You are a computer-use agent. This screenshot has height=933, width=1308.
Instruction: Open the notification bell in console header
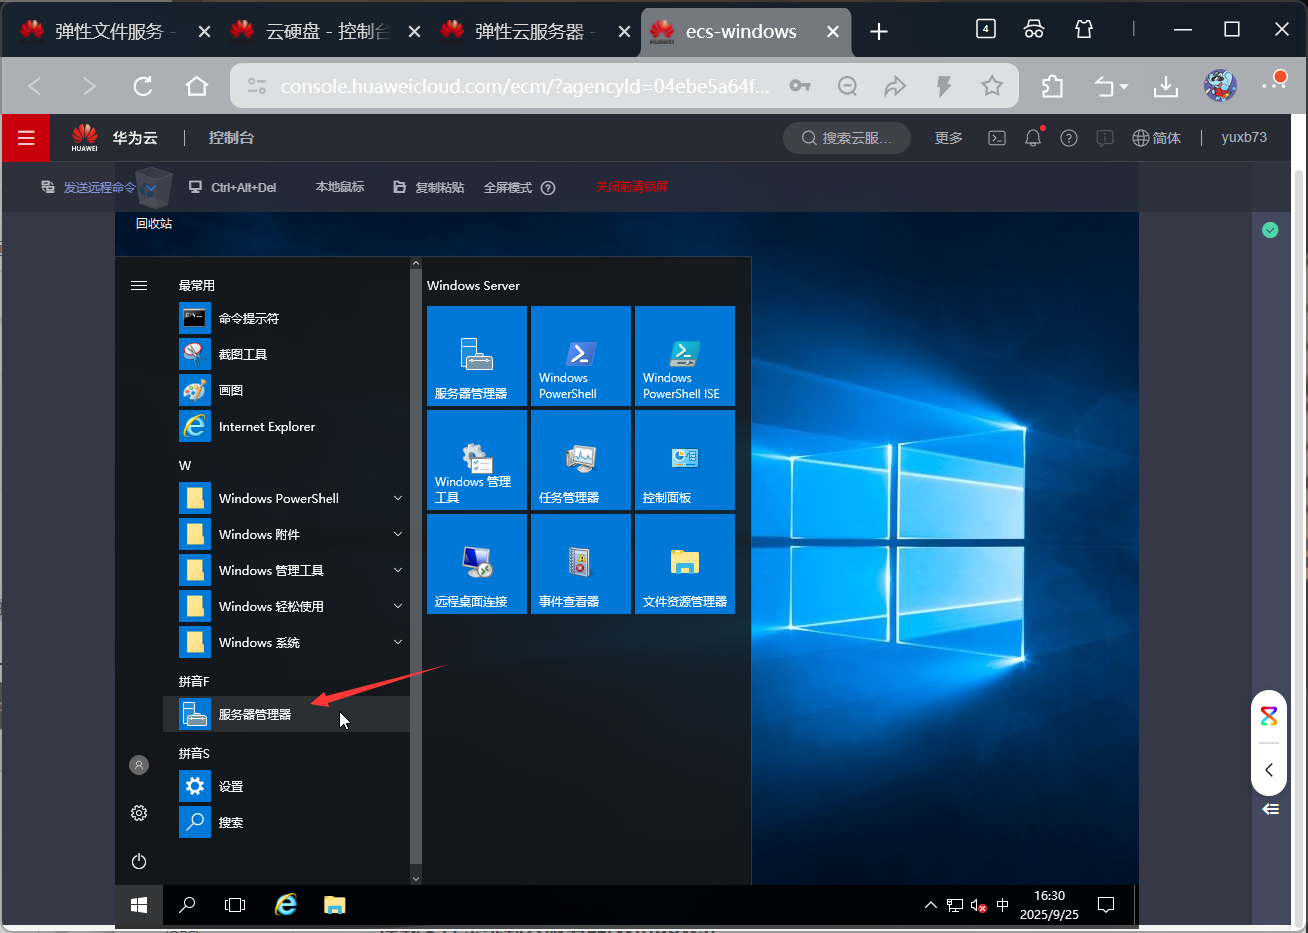pos(1033,138)
